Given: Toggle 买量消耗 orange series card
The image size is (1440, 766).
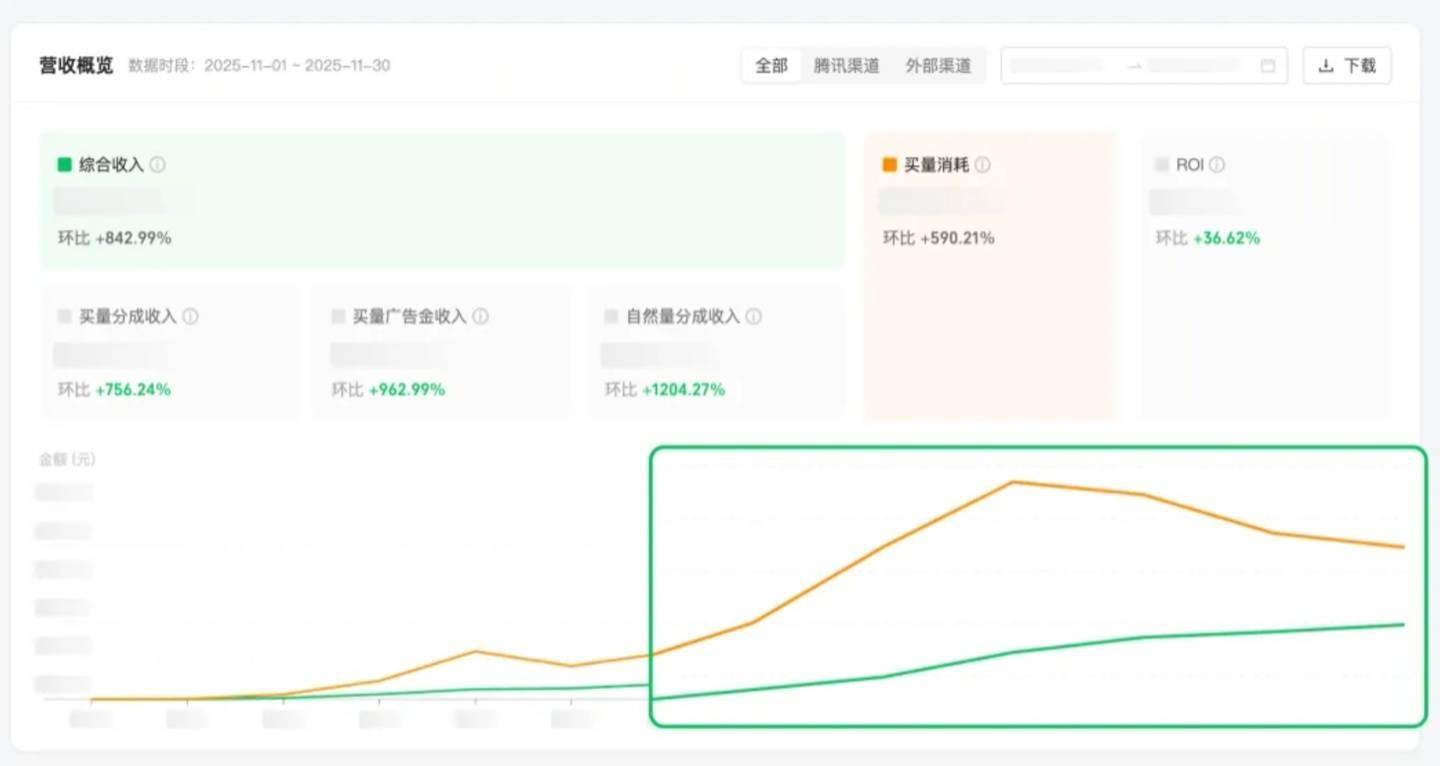Looking at the screenshot, I should pyautogui.click(x=988, y=275).
